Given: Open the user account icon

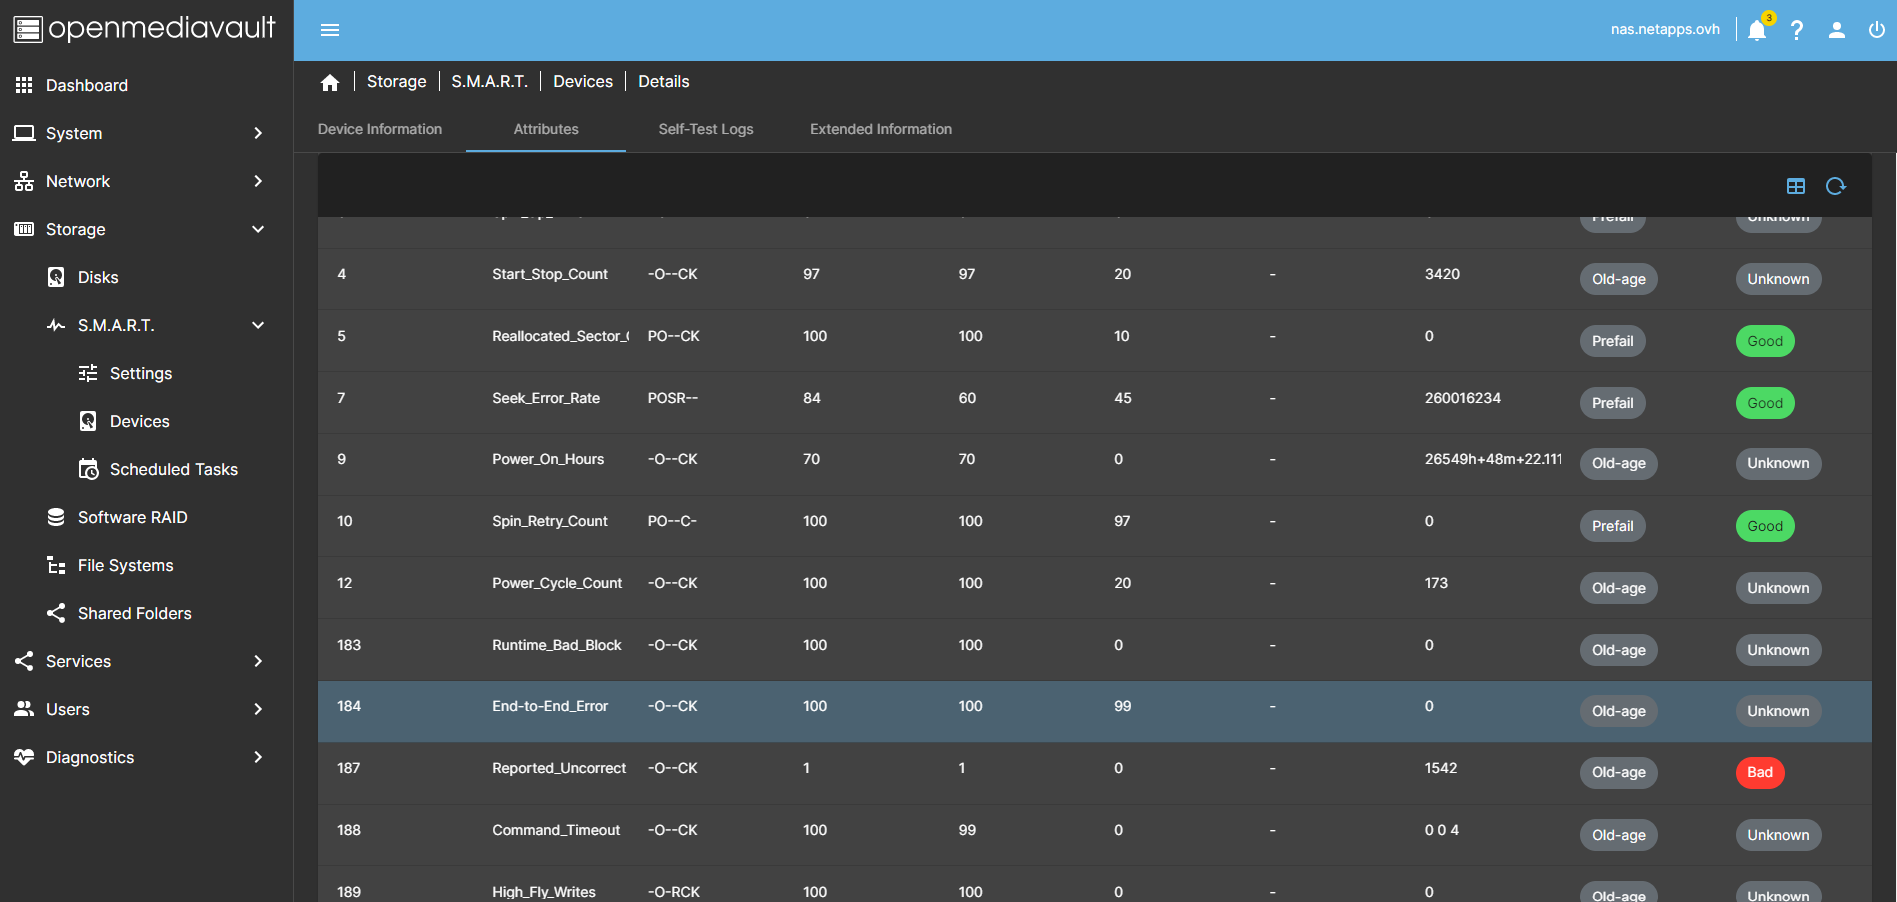Looking at the screenshot, I should point(1837,30).
